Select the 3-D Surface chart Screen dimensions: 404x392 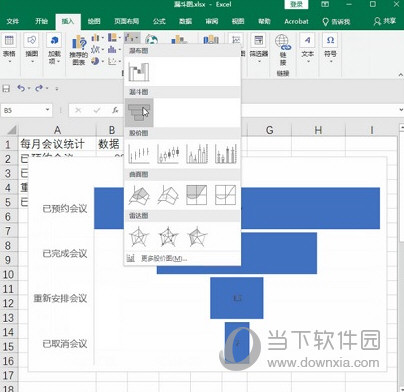[139, 195]
